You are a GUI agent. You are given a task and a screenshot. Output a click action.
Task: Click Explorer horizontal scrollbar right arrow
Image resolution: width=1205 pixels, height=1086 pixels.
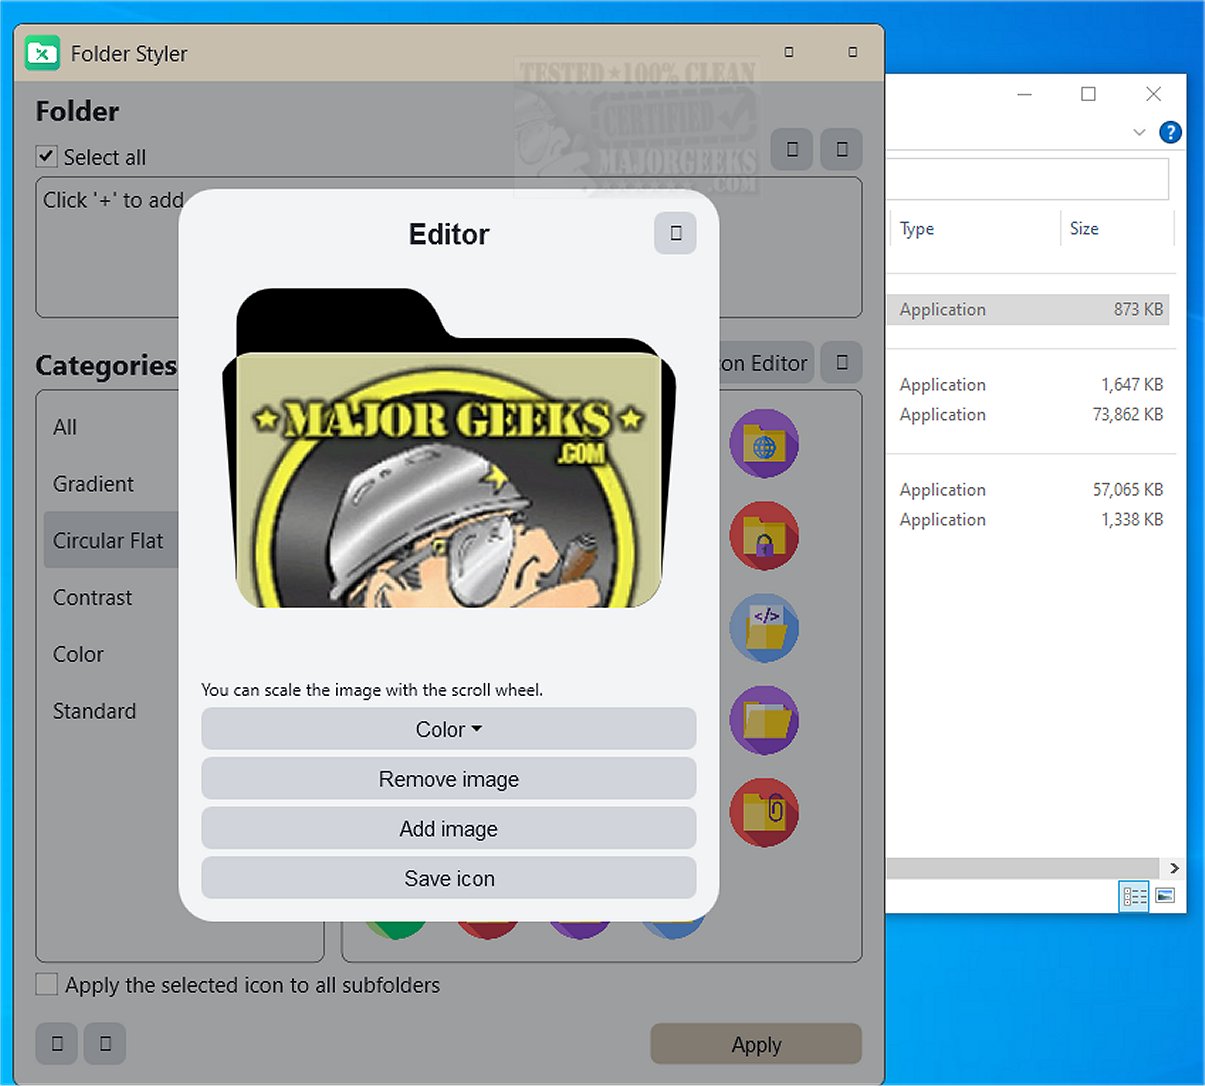[x=1174, y=868]
